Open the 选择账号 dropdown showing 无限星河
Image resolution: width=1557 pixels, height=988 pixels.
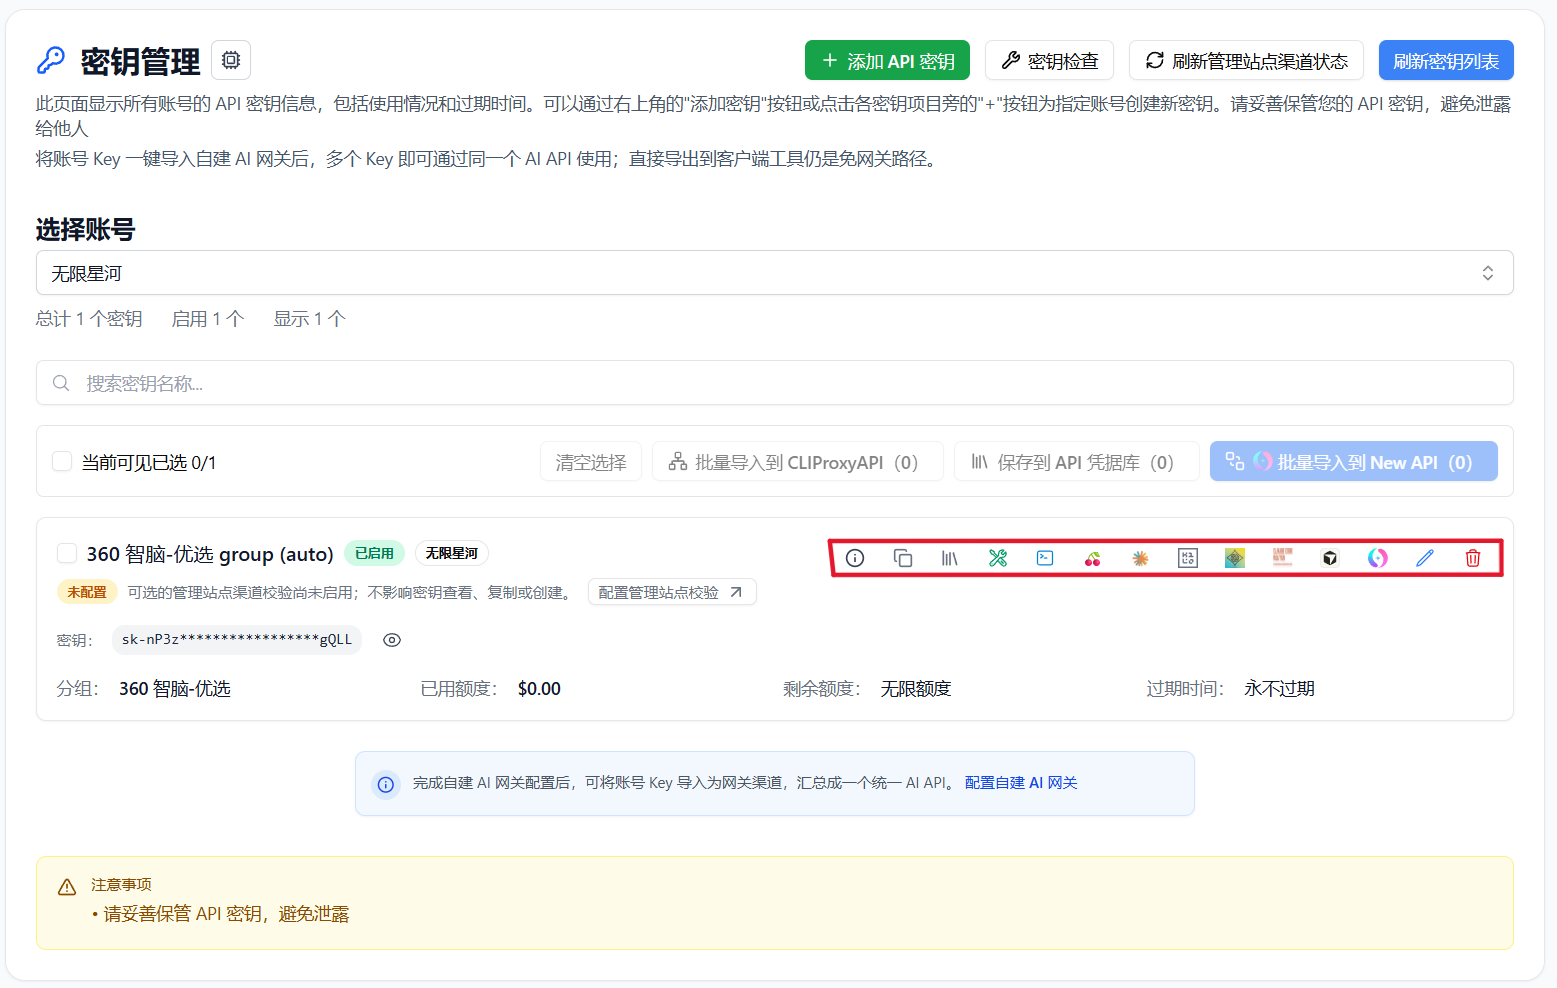(774, 273)
